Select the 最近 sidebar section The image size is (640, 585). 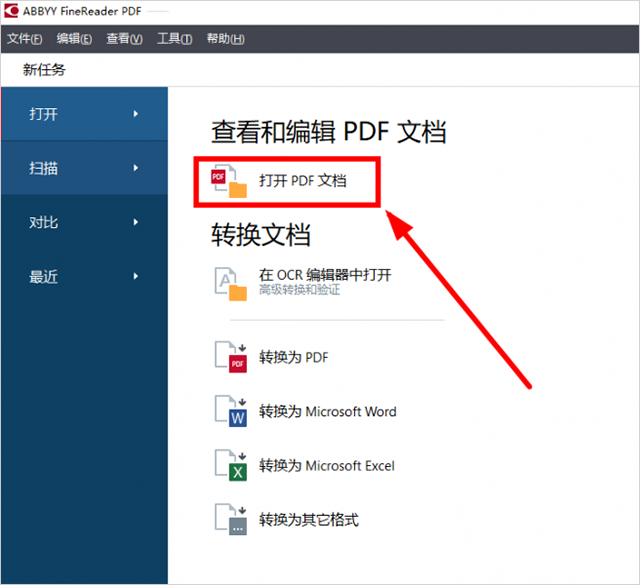(x=84, y=276)
